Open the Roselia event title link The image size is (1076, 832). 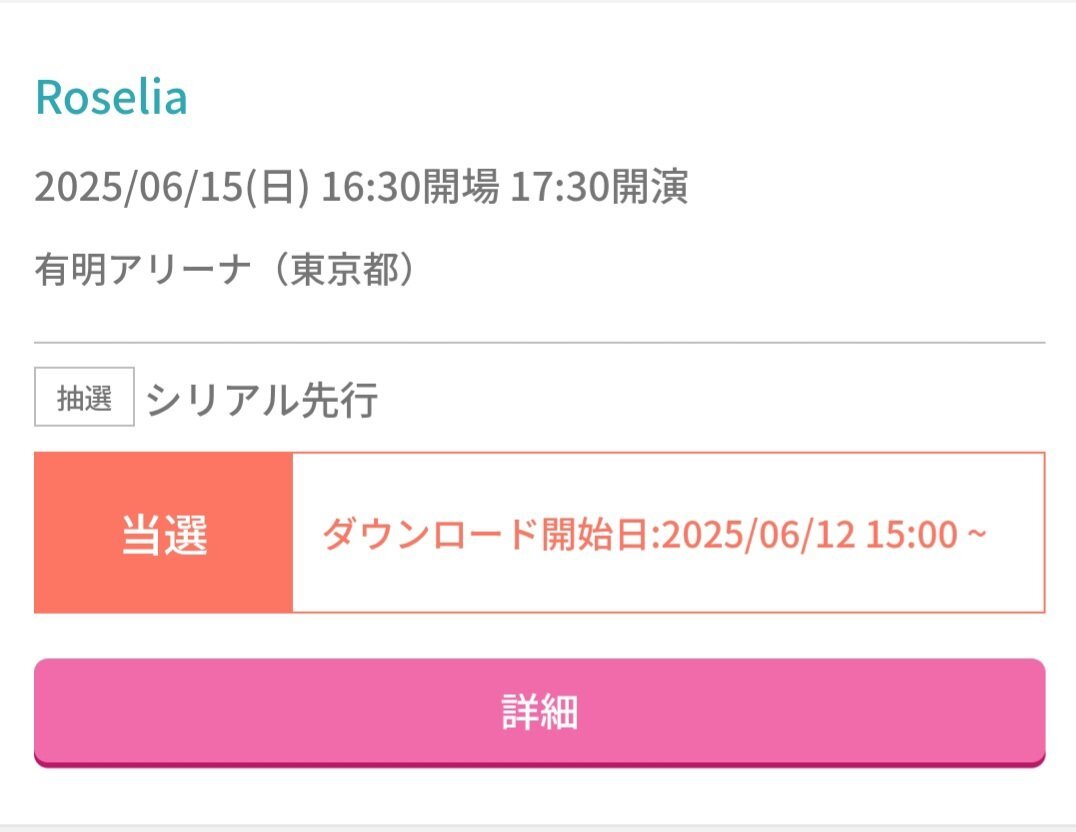click(x=111, y=97)
